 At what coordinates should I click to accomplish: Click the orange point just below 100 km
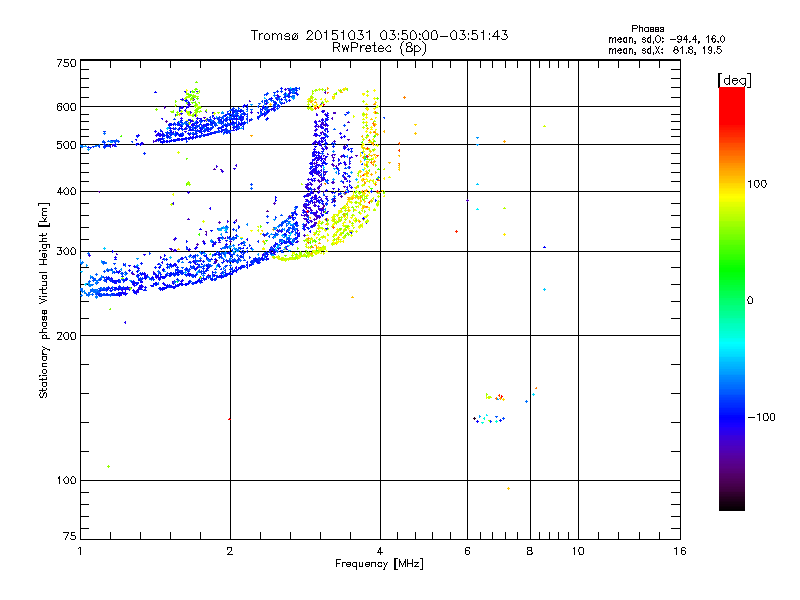pyautogui.click(x=508, y=489)
